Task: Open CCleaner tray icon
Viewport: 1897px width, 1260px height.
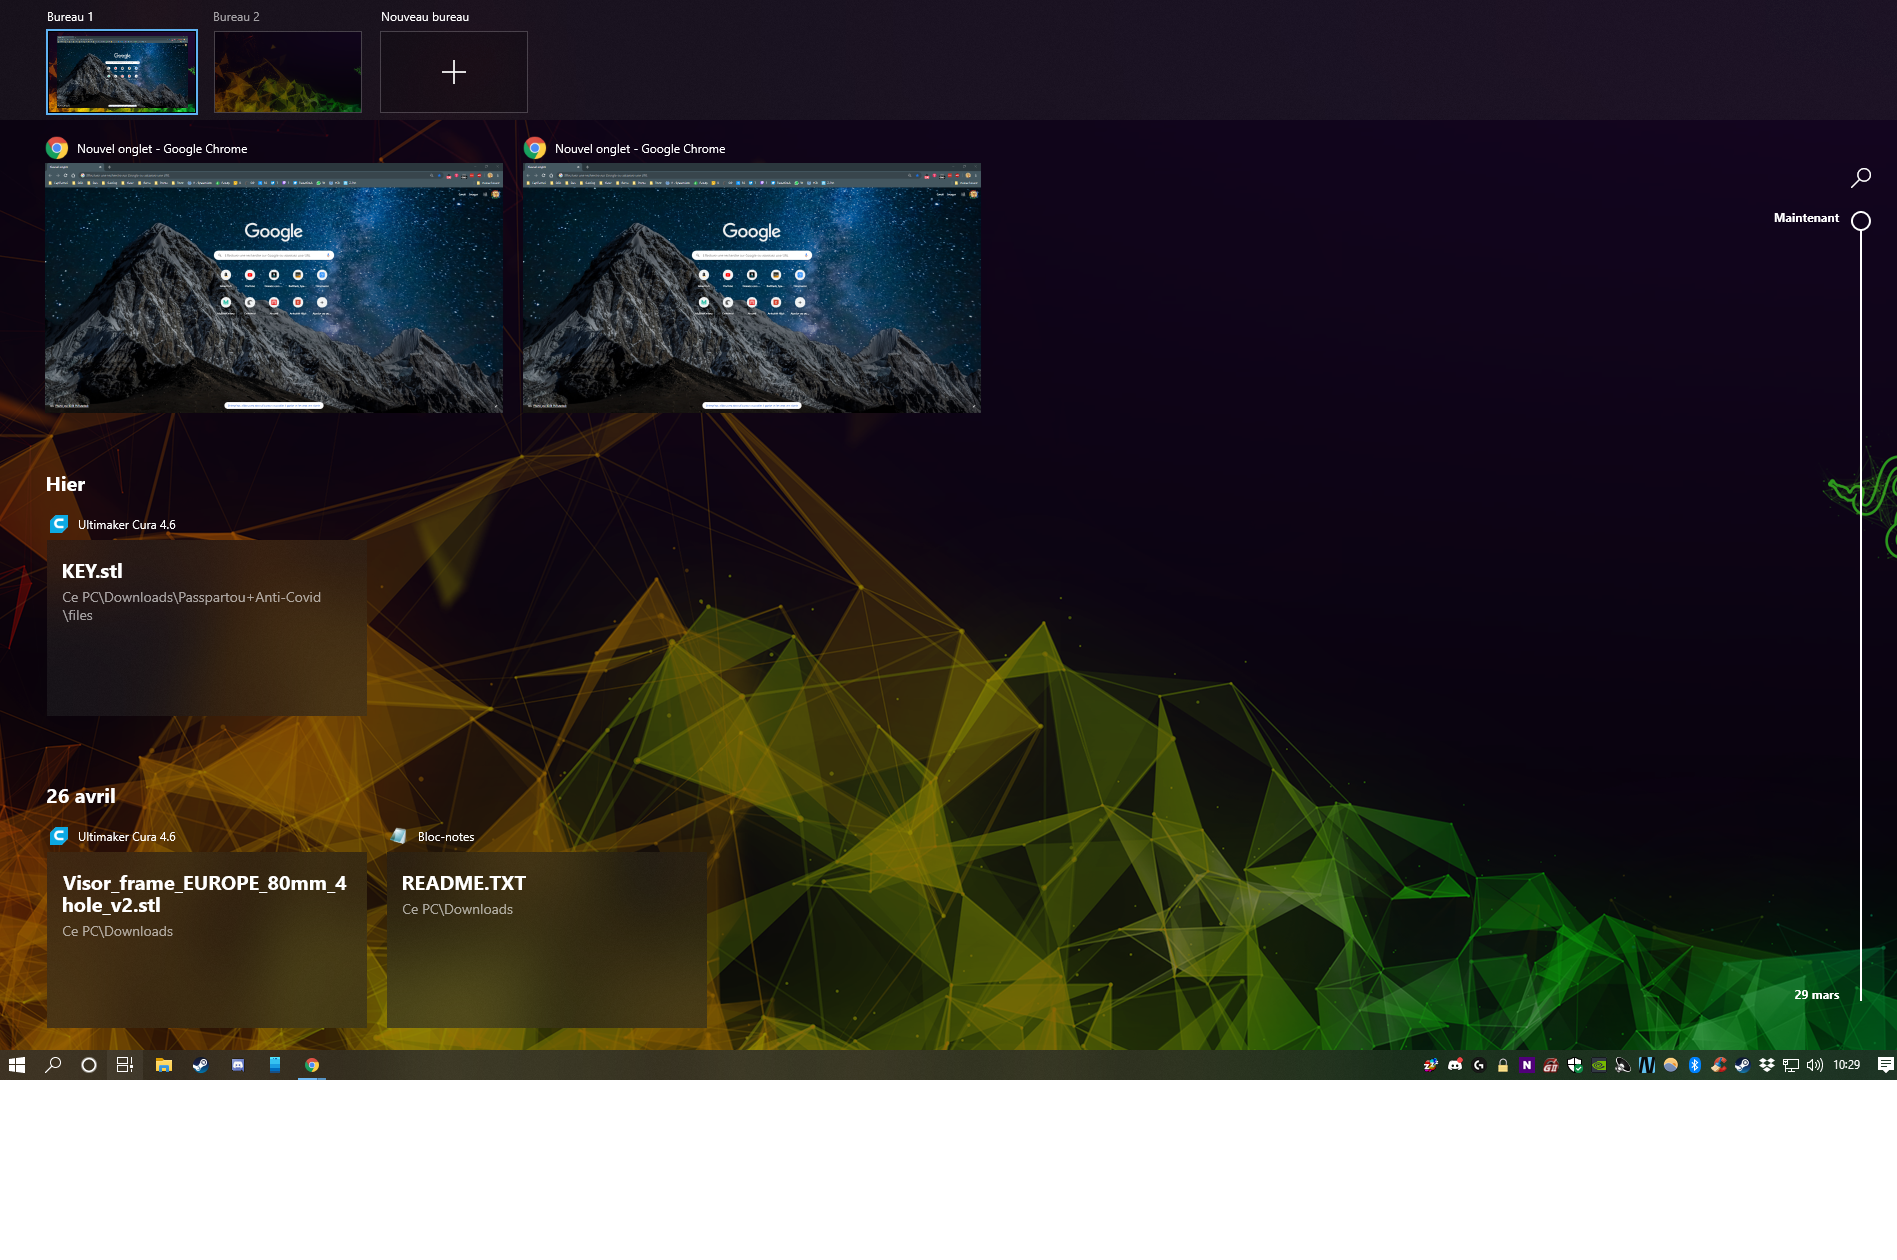Action: [1719, 1065]
